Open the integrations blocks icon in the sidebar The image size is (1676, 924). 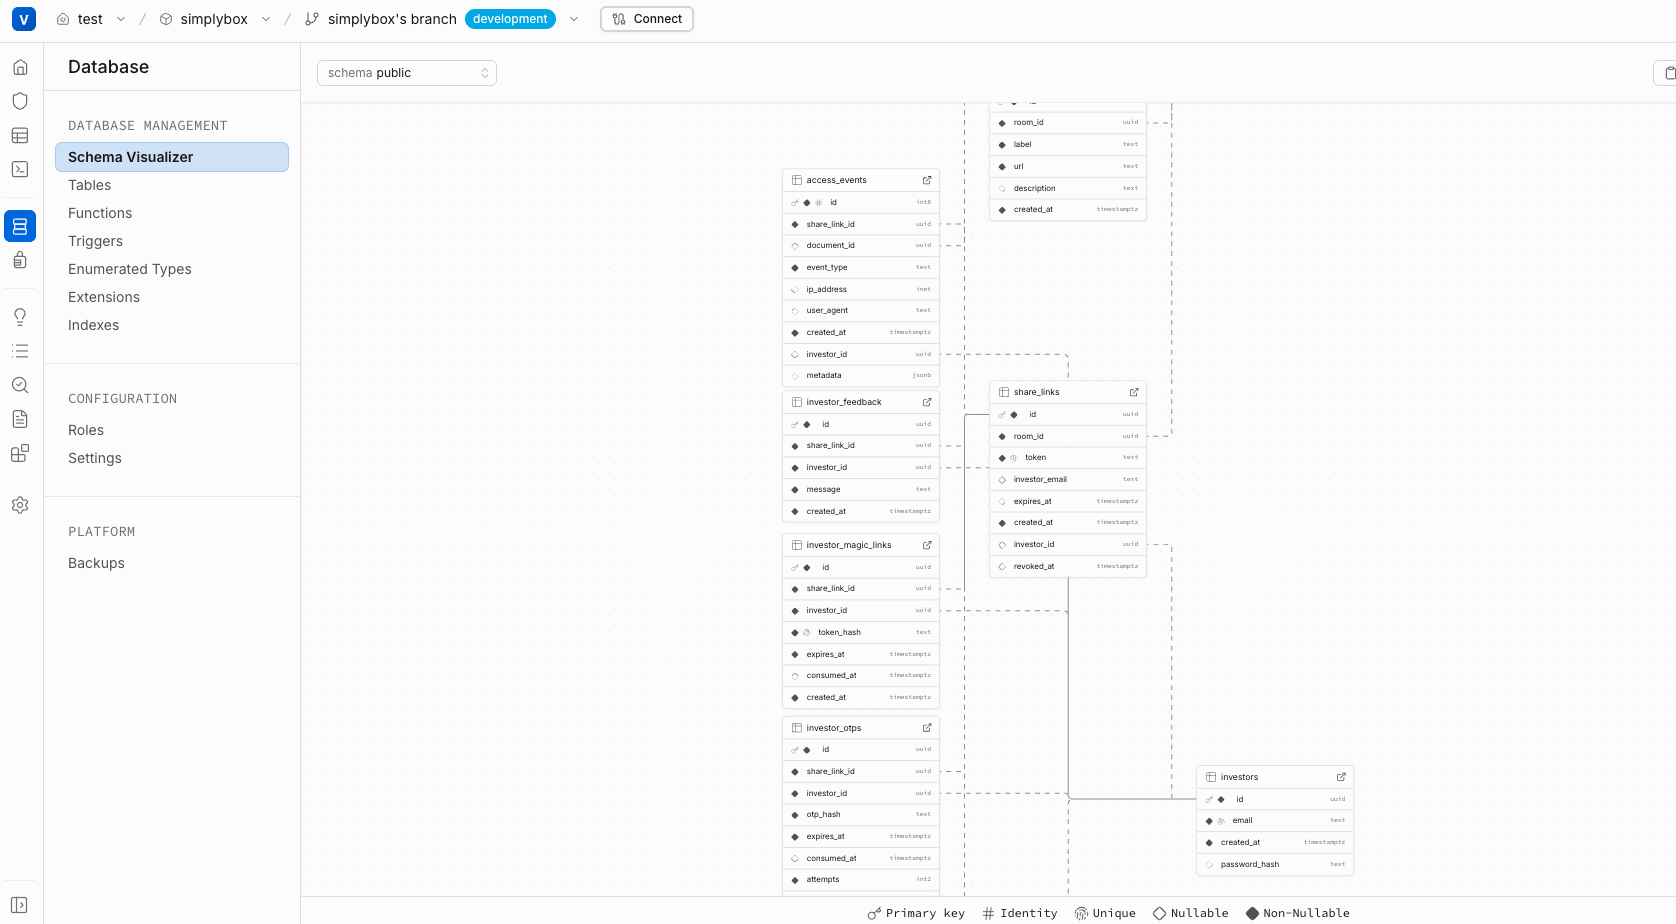pyautogui.click(x=20, y=453)
